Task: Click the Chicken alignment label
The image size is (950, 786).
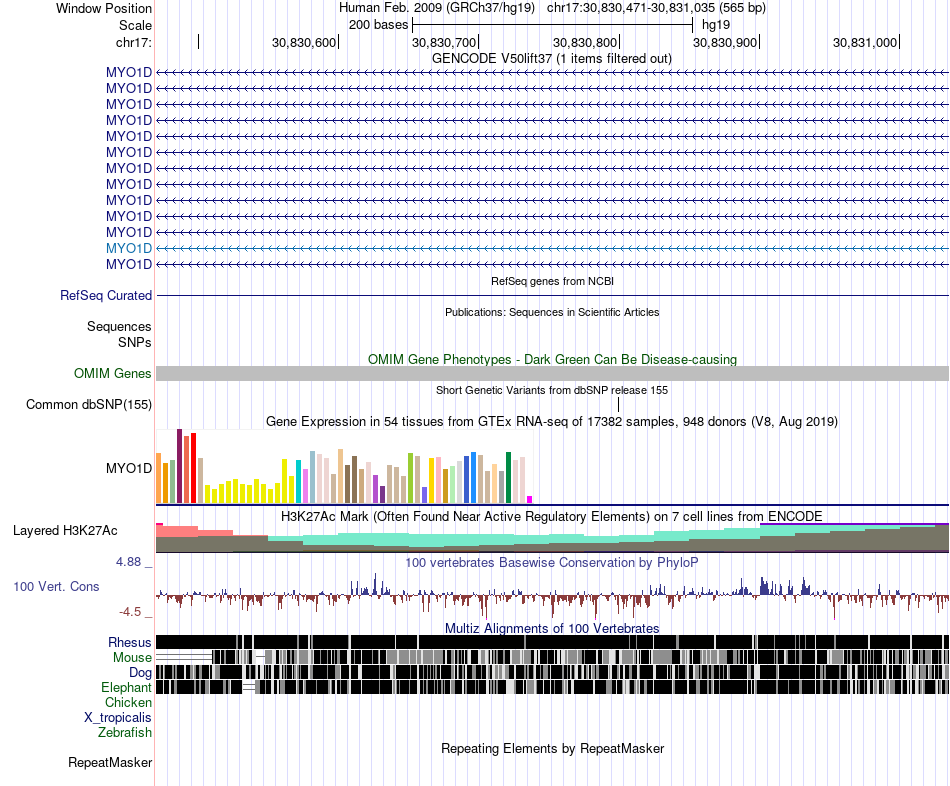Action: (x=128, y=702)
